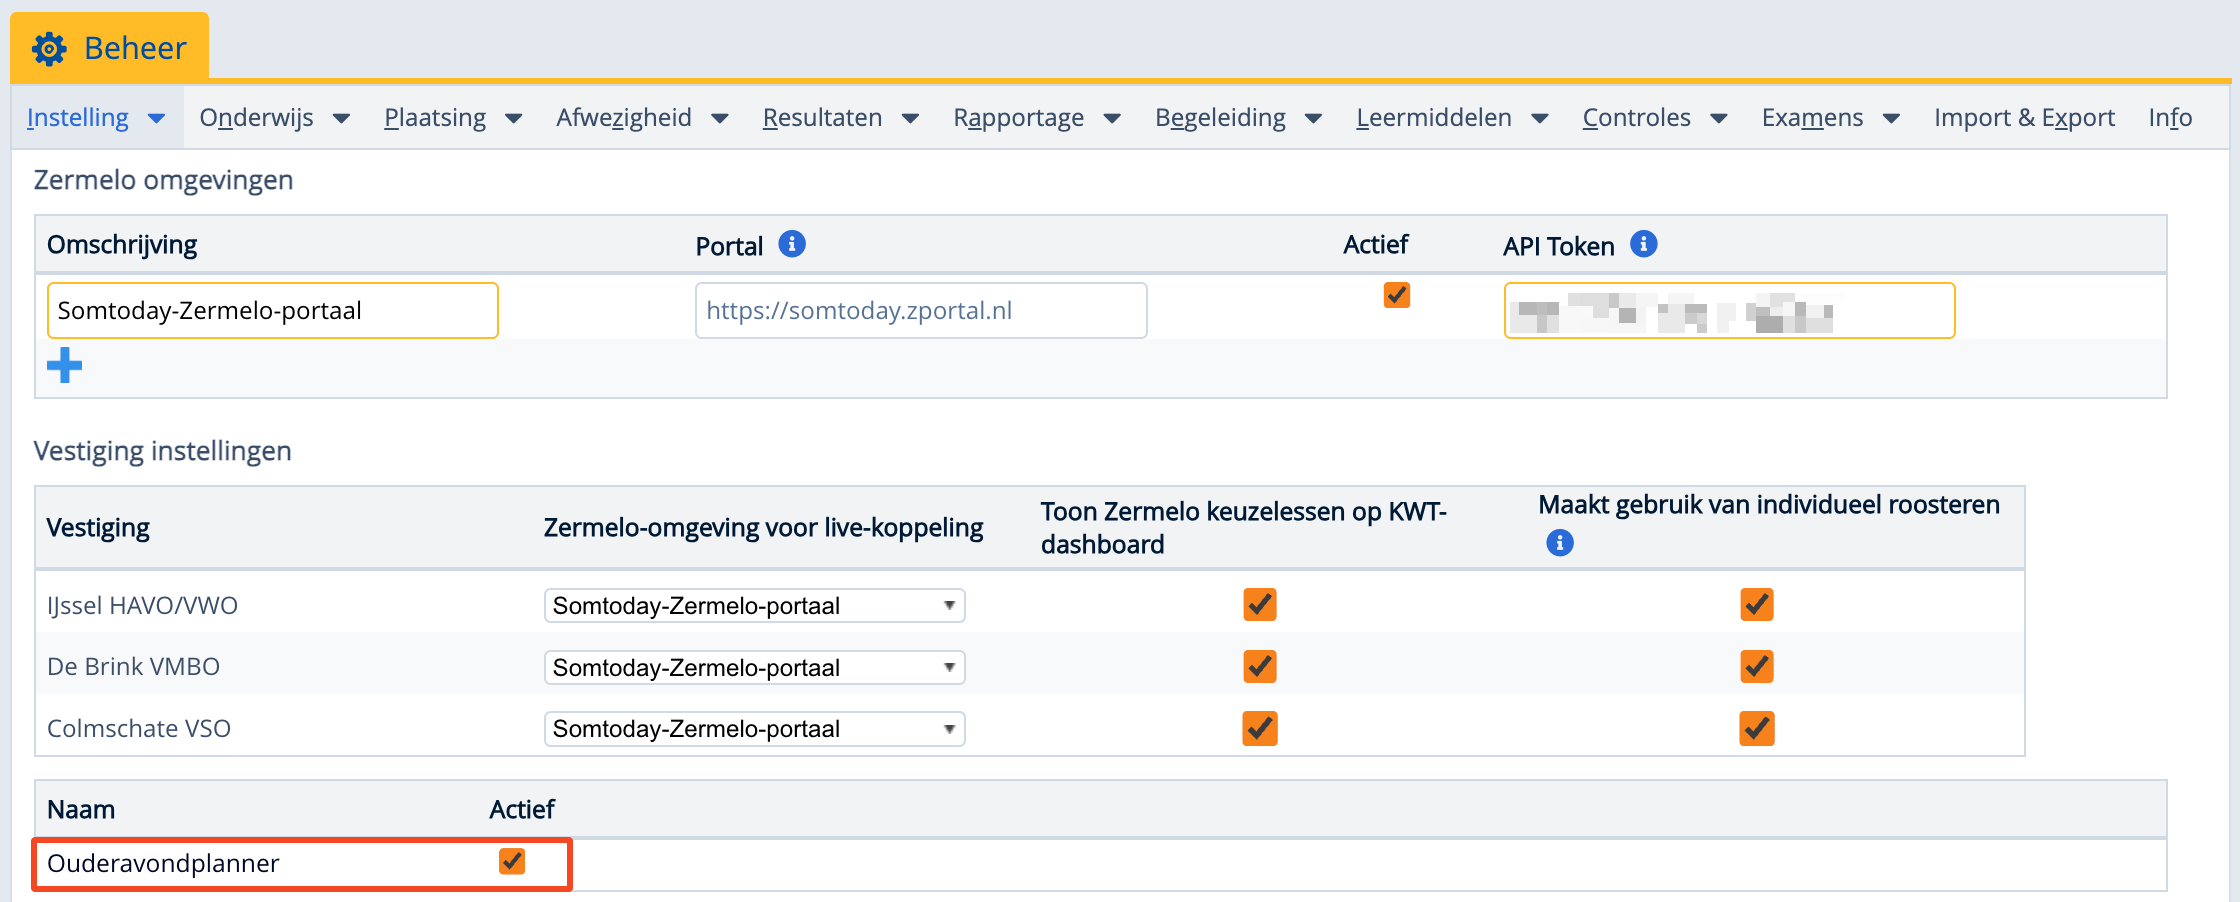Open Zermelo-omgeving dropdown for Colmschate VSO
2240x902 pixels.
[x=754, y=729]
